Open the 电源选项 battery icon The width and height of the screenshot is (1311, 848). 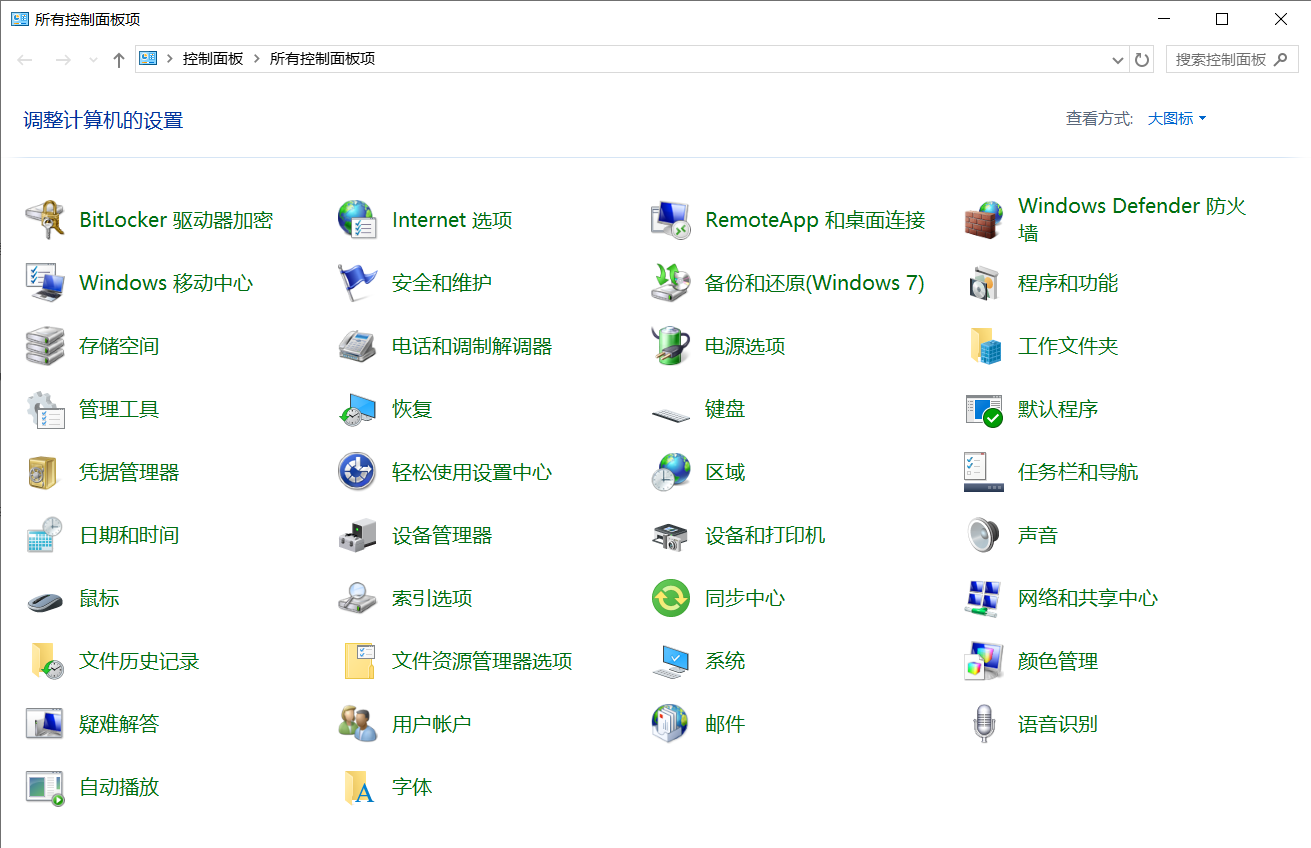670,346
